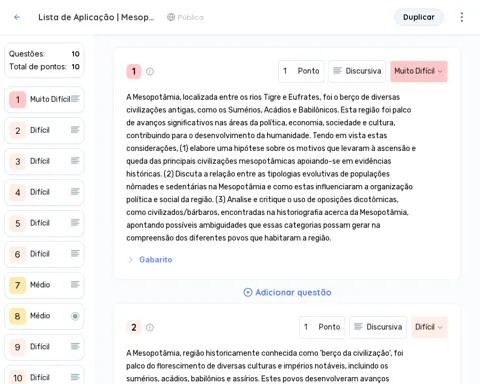The image size is (480, 384).
Task: Select question 9 Difícil in sidebar
Action: point(44,347)
